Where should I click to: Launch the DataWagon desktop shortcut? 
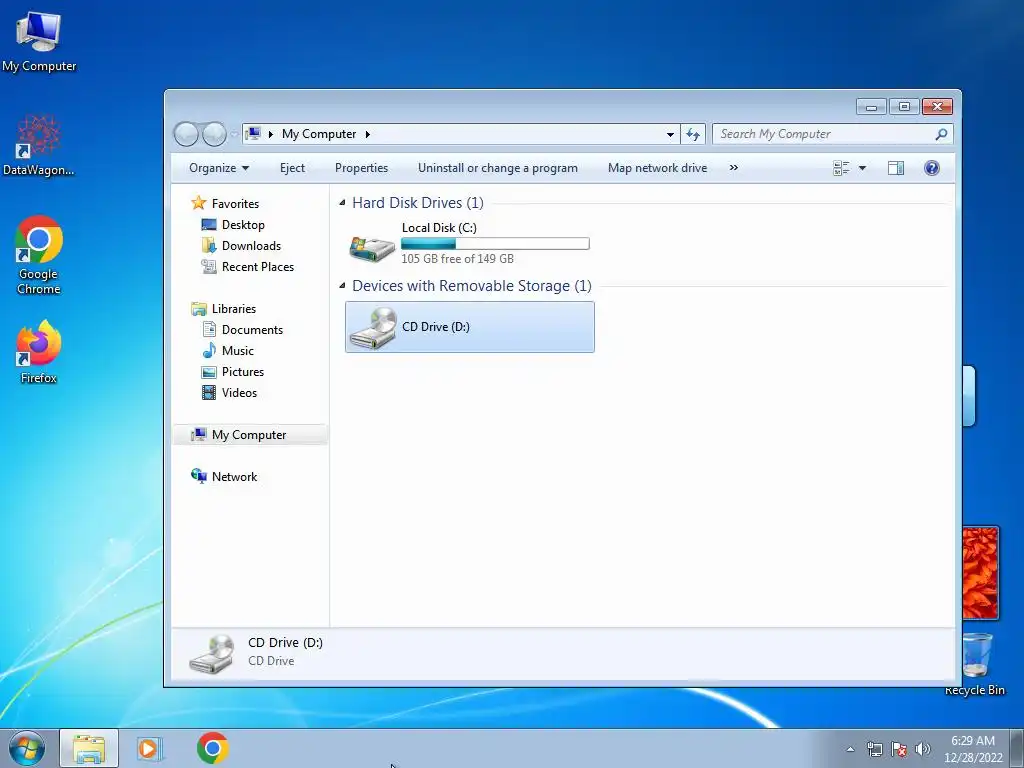39,145
